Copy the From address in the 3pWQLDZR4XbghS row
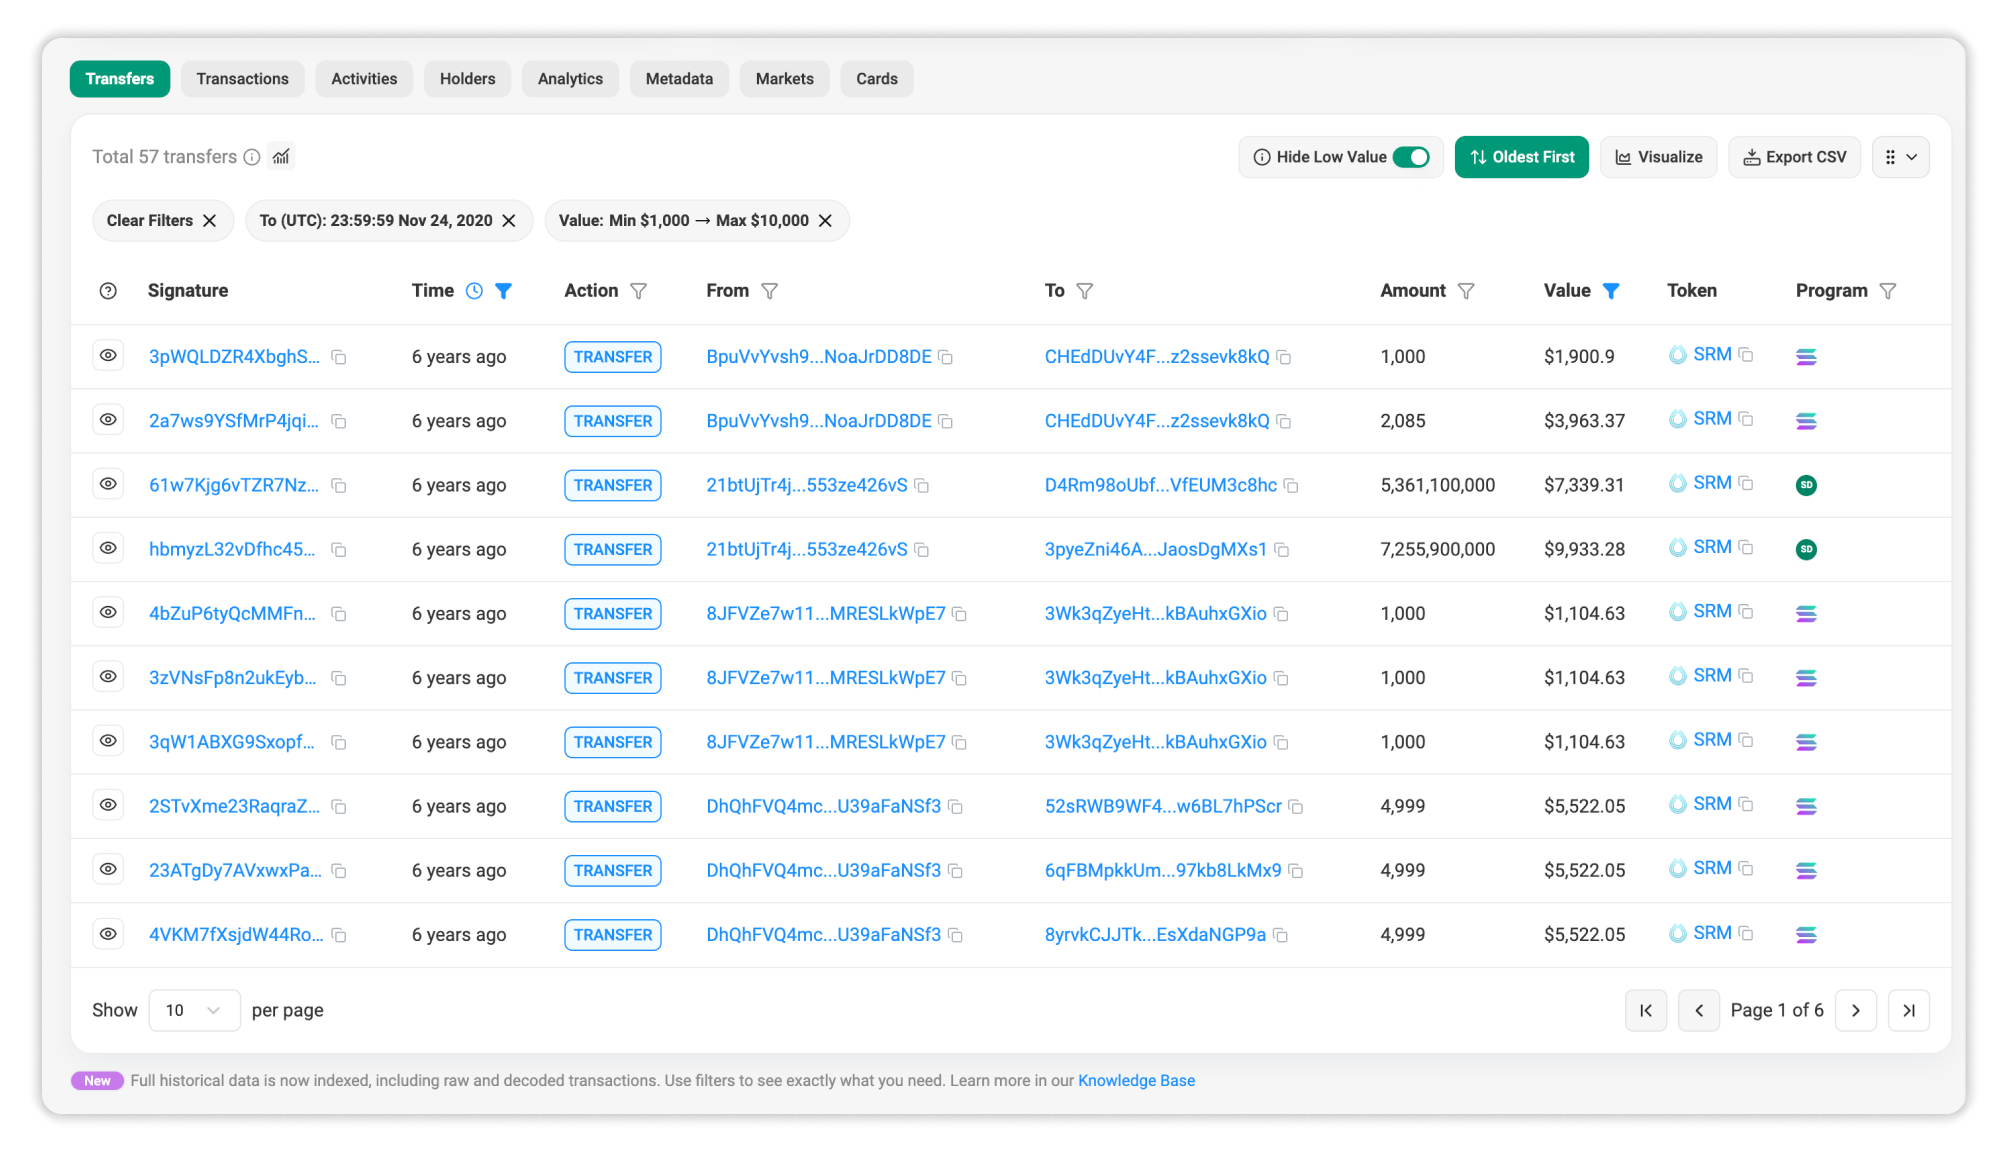 945,357
